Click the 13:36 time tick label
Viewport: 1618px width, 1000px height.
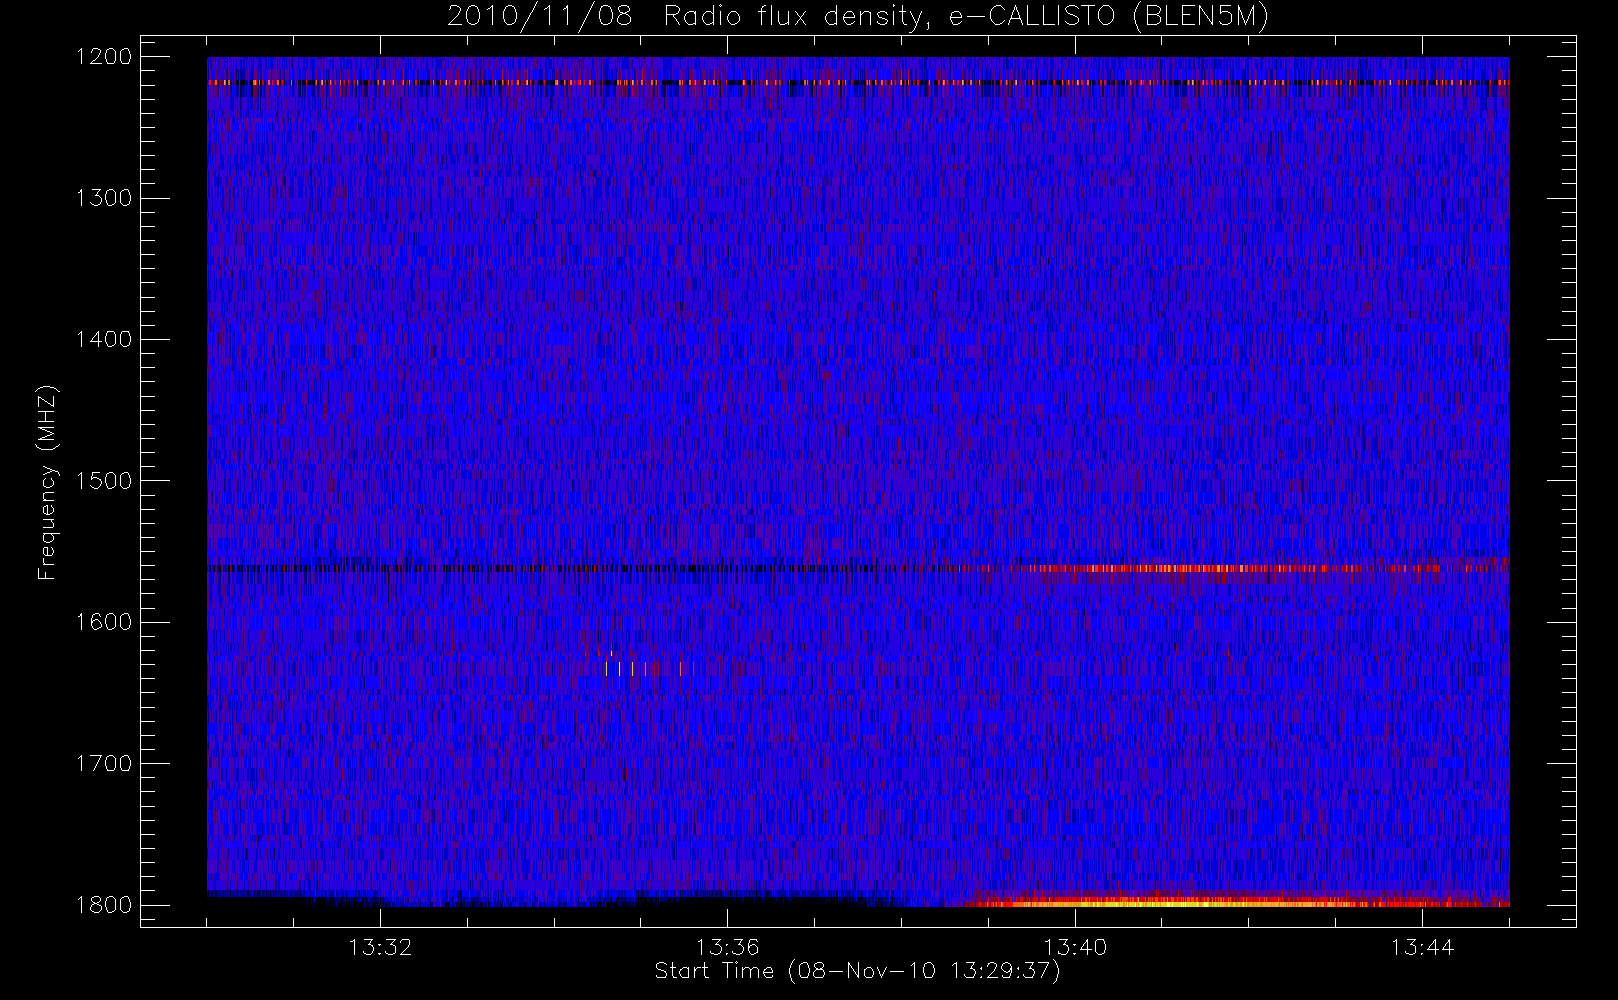(728, 947)
